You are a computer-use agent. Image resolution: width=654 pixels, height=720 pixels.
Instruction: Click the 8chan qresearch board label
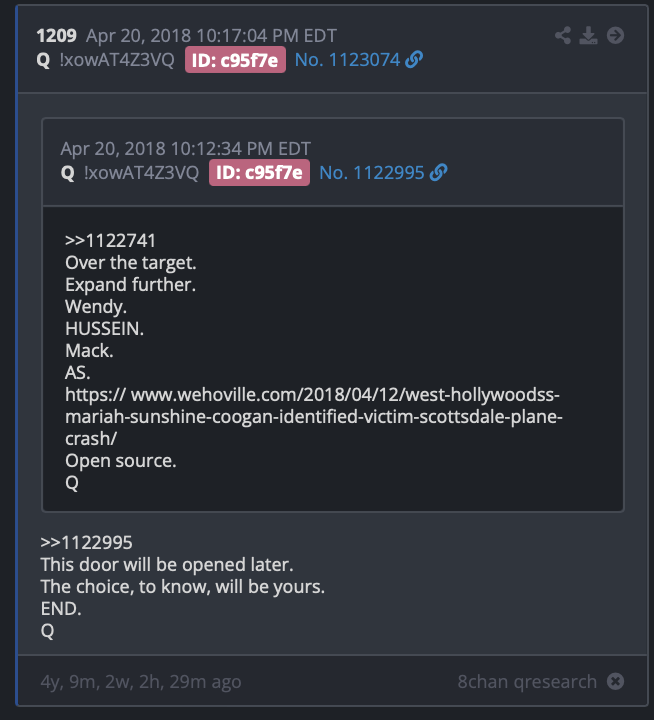point(527,681)
